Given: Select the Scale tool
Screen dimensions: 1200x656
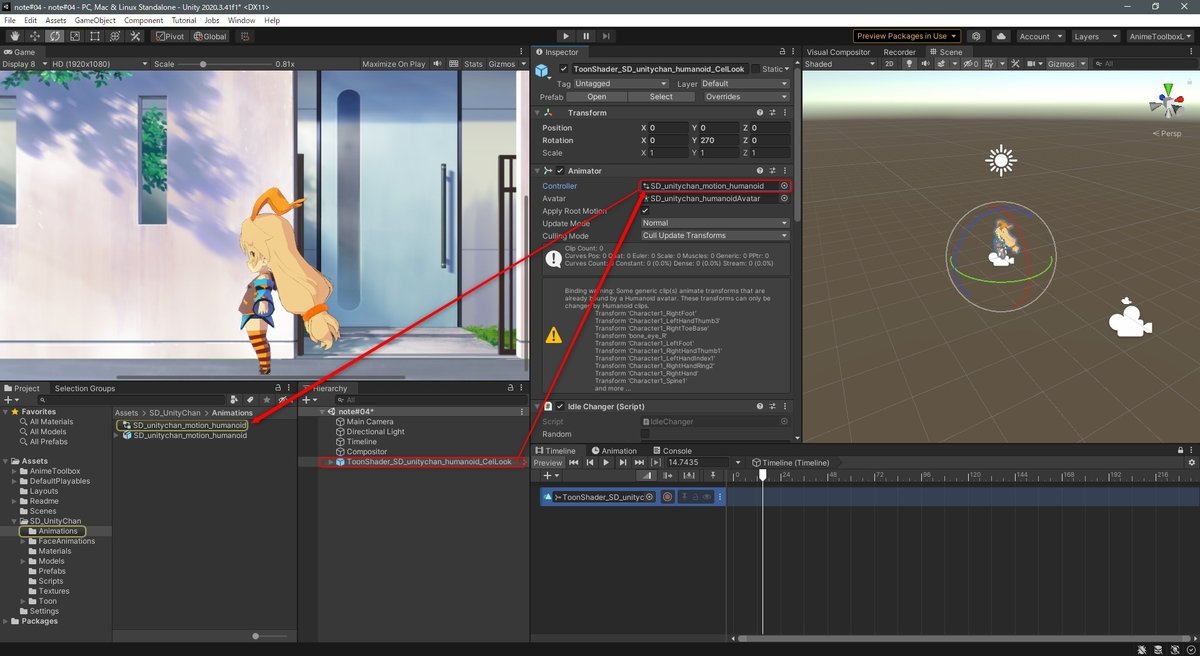Looking at the screenshot, I should pos(75,36).
